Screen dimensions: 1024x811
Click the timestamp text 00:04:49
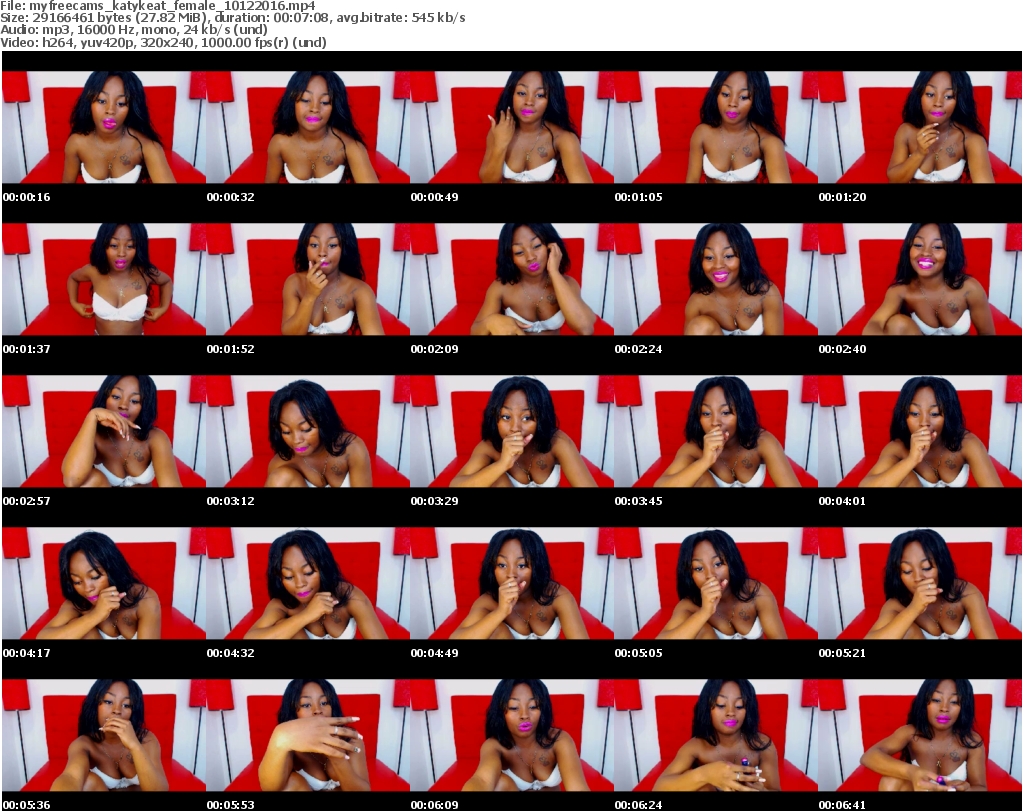pos(434,653)
